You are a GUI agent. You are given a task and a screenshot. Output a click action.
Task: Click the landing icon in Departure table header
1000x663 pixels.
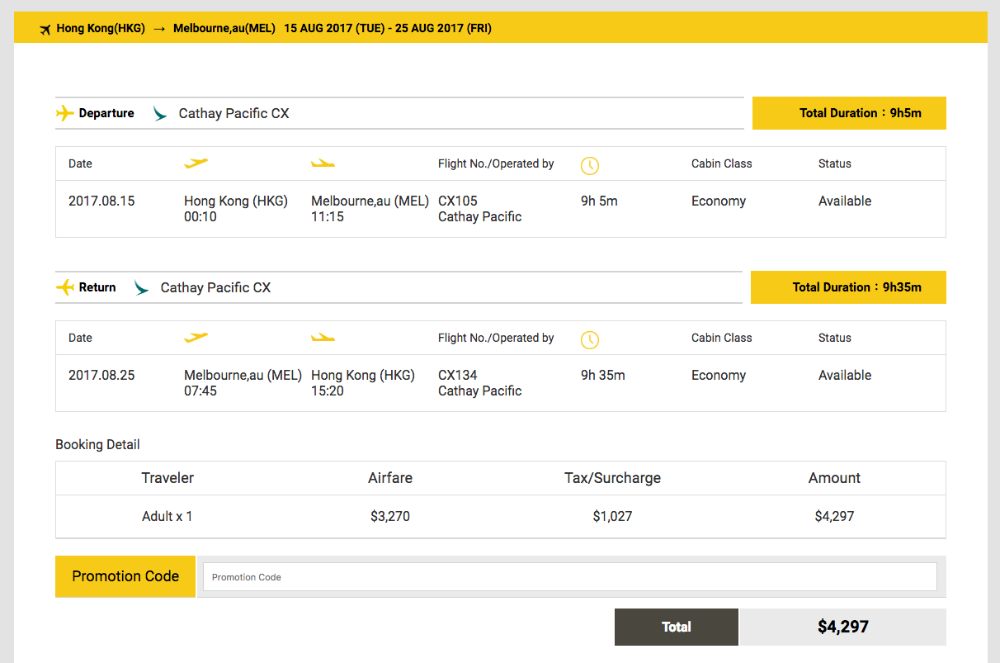tap(323, 164)
